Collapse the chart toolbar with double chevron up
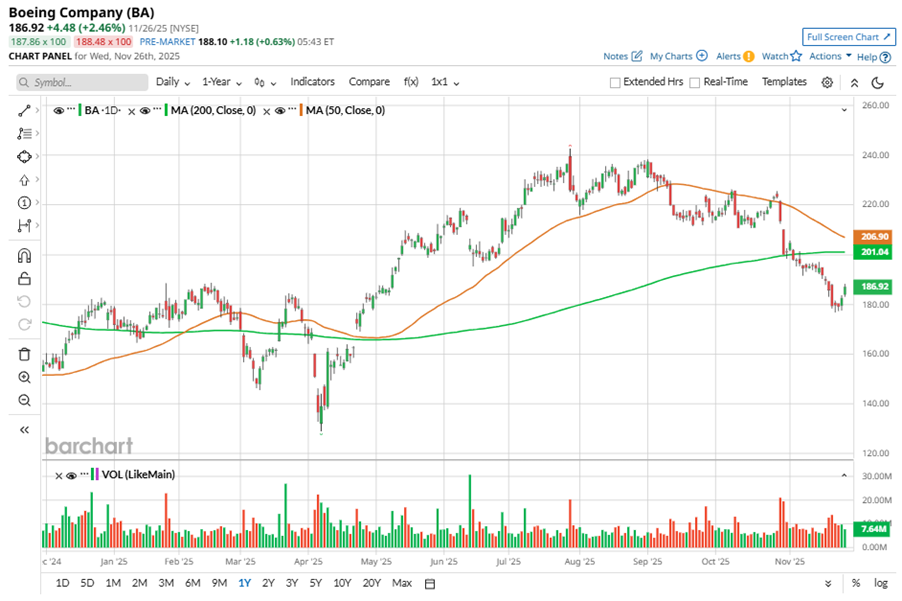Image resolution: width=902 pixels, height=601 pixels. pos(854,83)
